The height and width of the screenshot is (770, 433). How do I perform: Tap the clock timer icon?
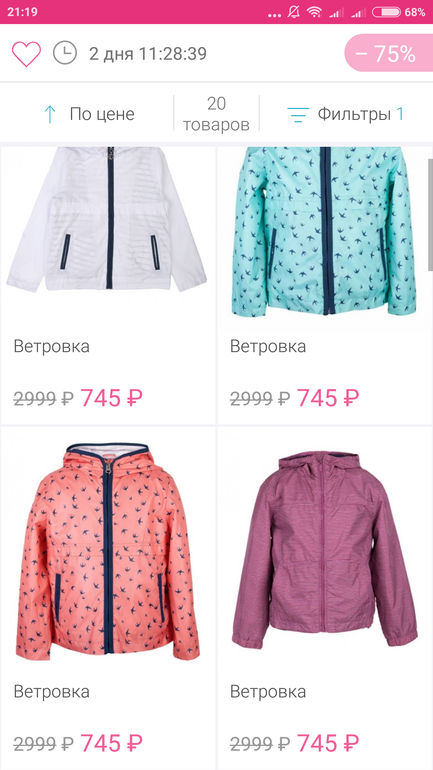click(65, 53)
